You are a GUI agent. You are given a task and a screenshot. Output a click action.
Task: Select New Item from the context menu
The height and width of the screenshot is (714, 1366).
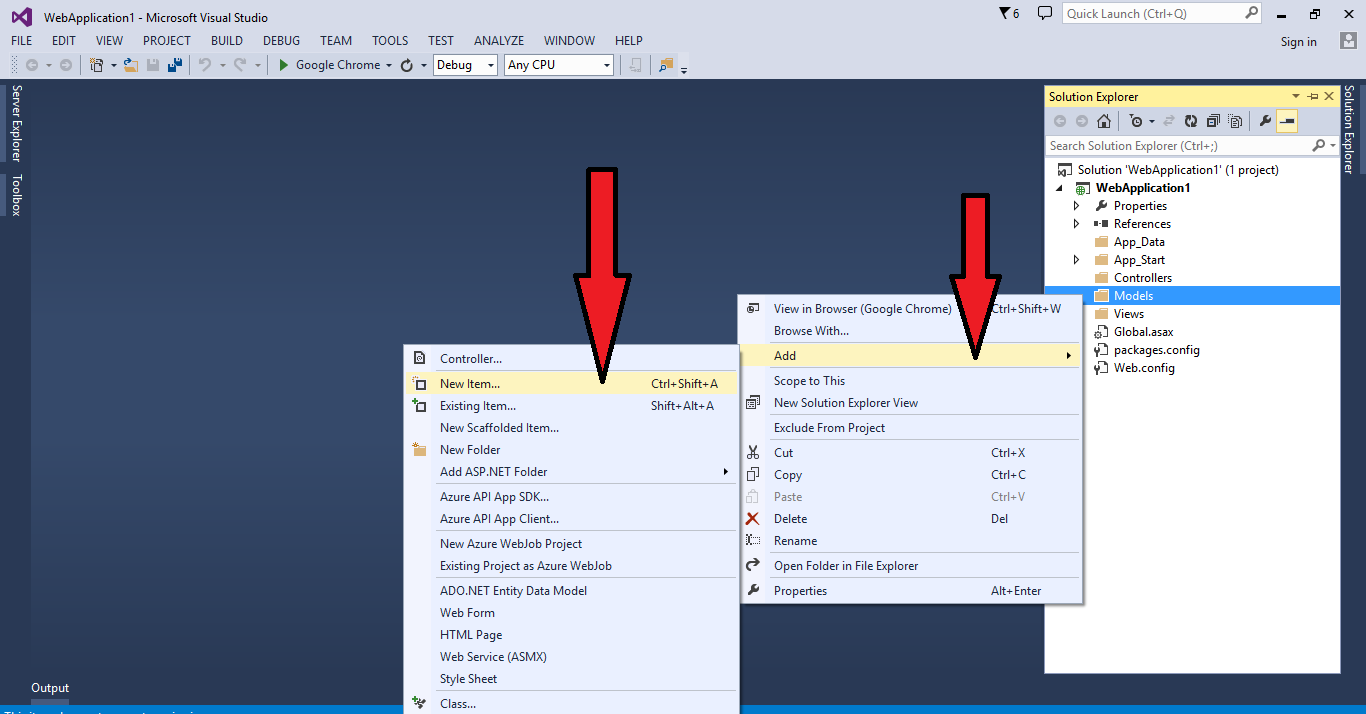[x=470, y=383]
